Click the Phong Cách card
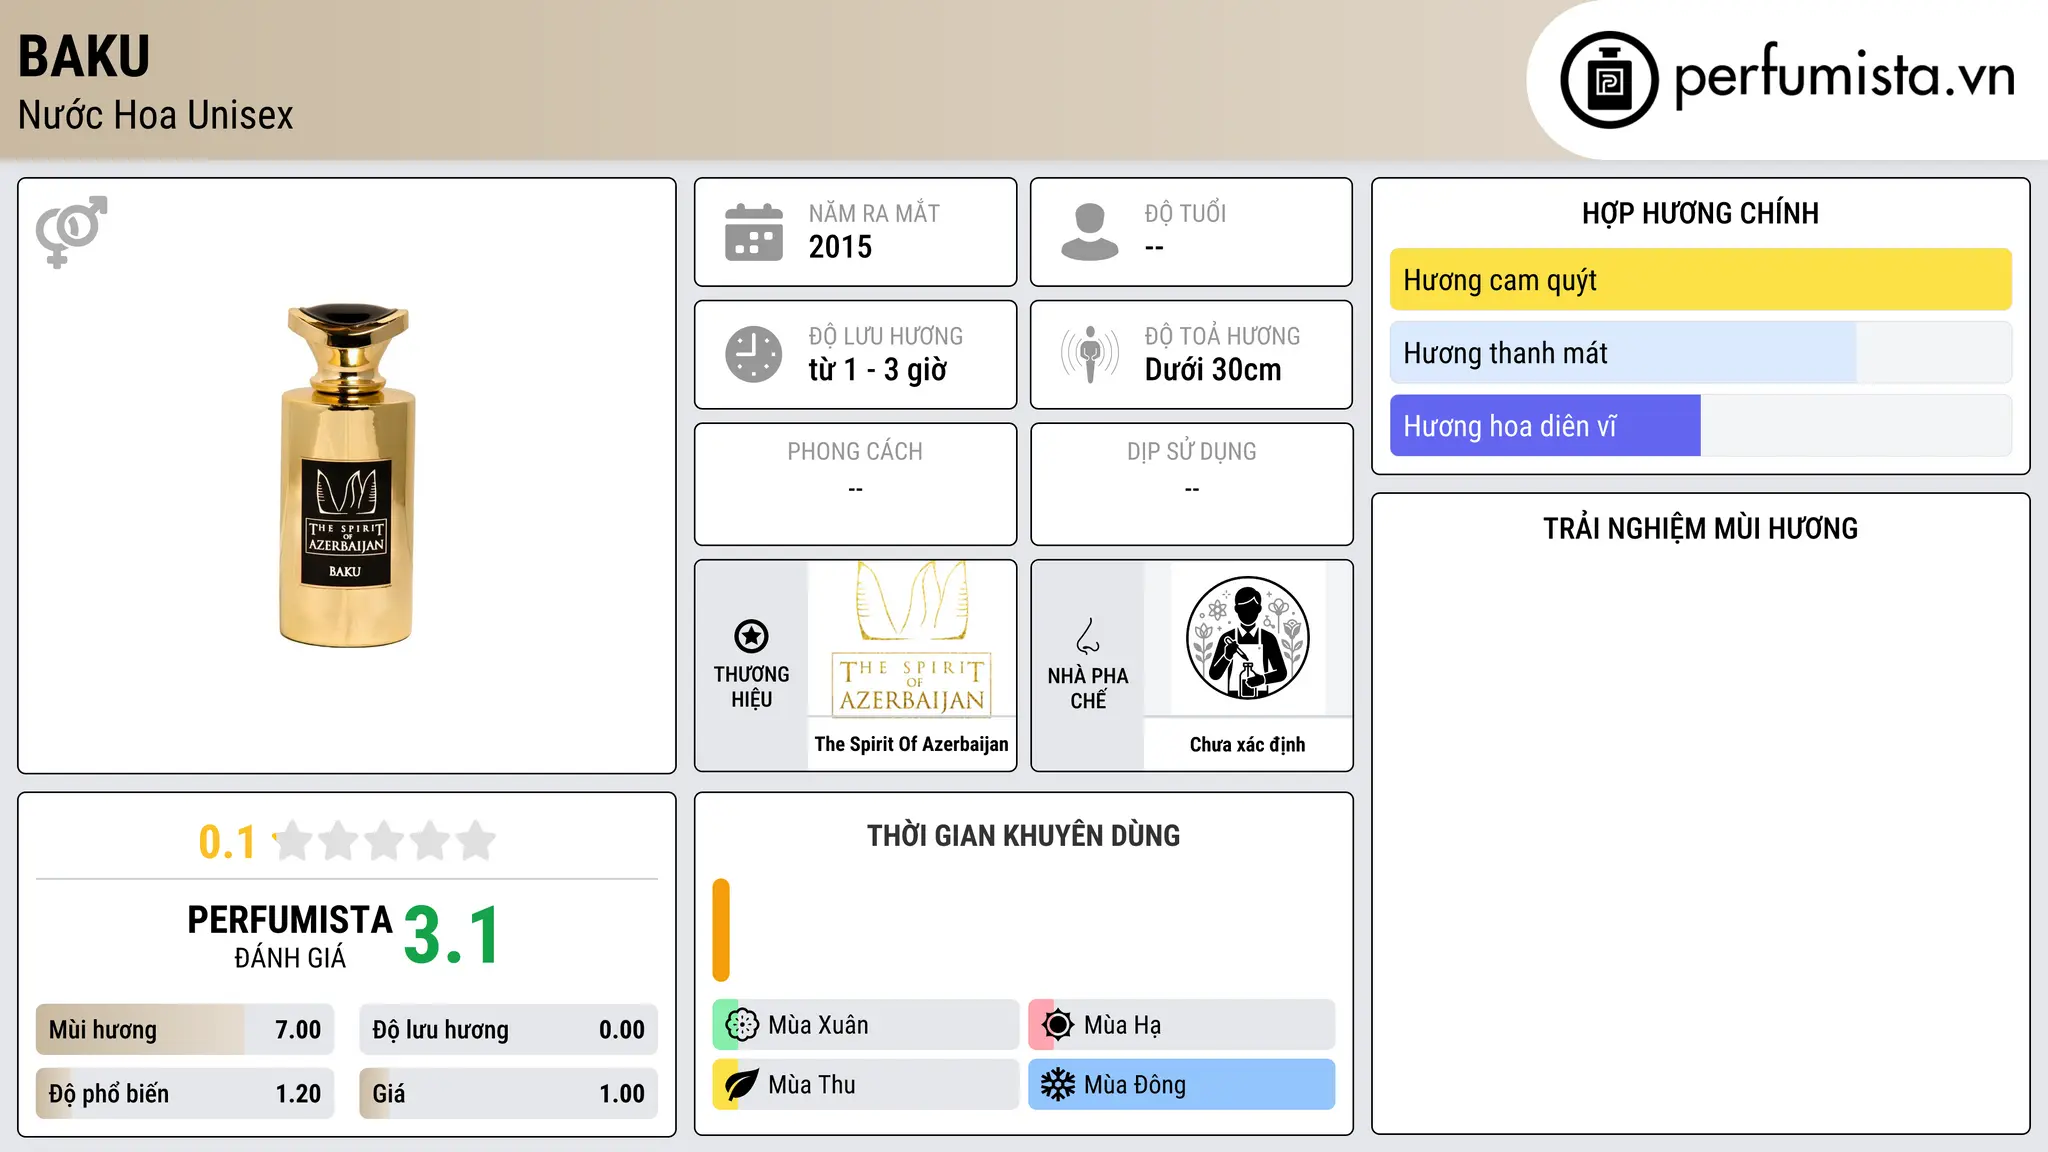 coord(856,484)
